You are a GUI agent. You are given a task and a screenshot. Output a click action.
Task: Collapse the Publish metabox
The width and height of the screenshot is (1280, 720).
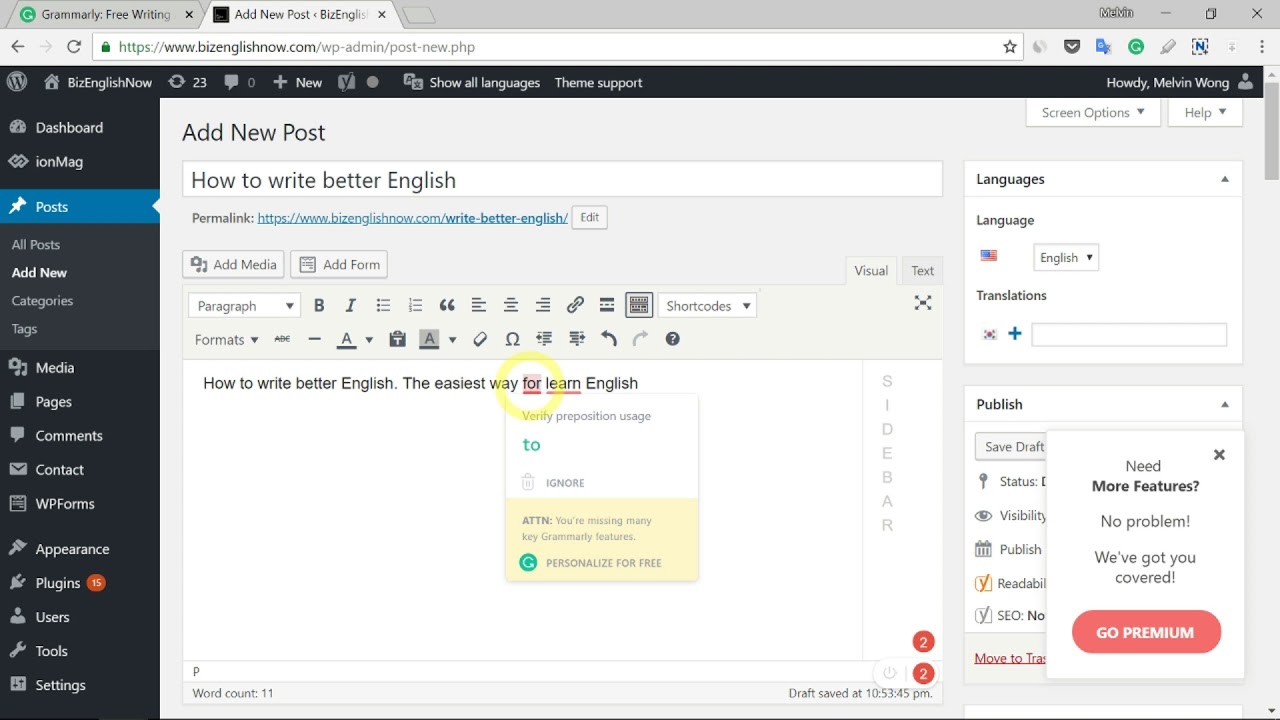point(1224,404)
